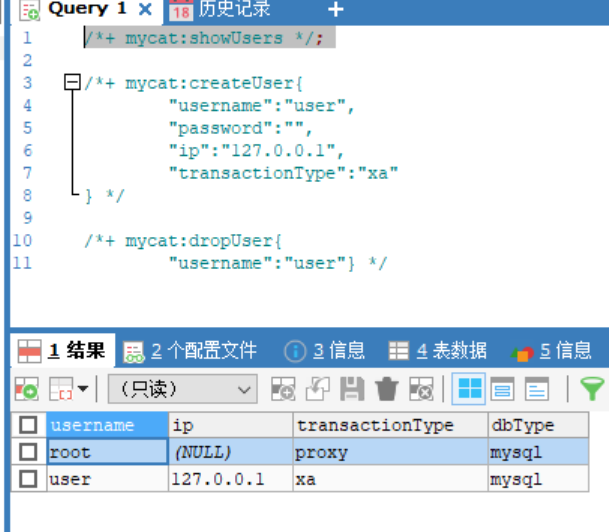Click the mycat:dropUser line in editor

click(183, 241)
